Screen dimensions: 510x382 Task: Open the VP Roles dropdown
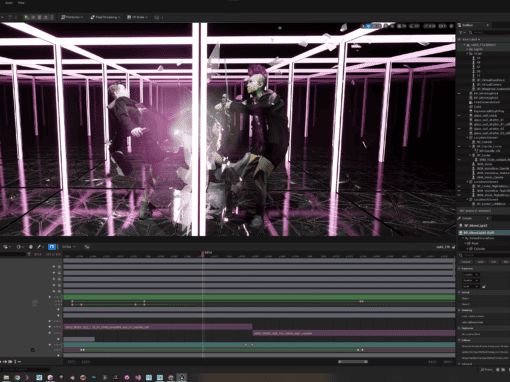137,17
